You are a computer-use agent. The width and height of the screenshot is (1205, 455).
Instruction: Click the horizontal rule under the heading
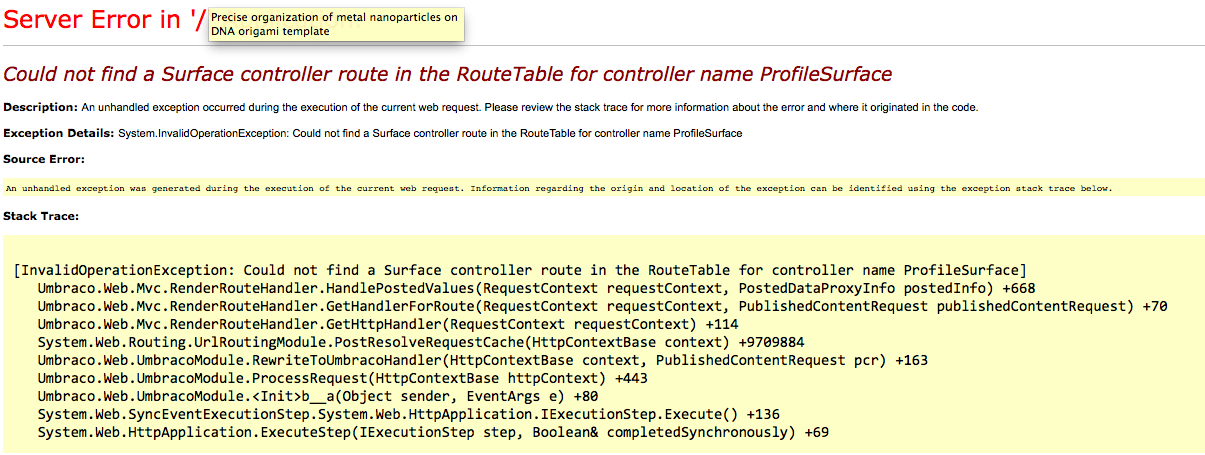[604, 46]
